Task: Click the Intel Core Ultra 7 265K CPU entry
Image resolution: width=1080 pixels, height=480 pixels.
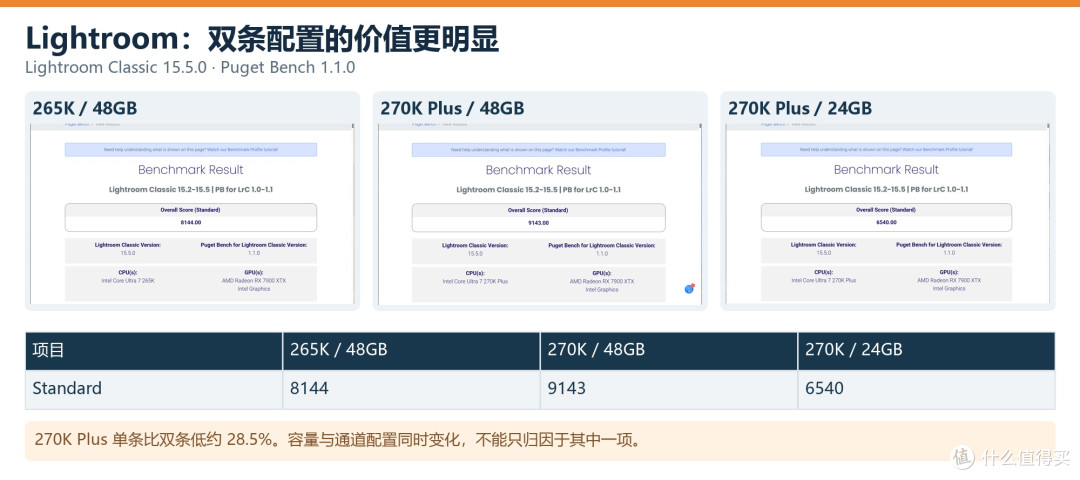Action: (x=127, y=280)
